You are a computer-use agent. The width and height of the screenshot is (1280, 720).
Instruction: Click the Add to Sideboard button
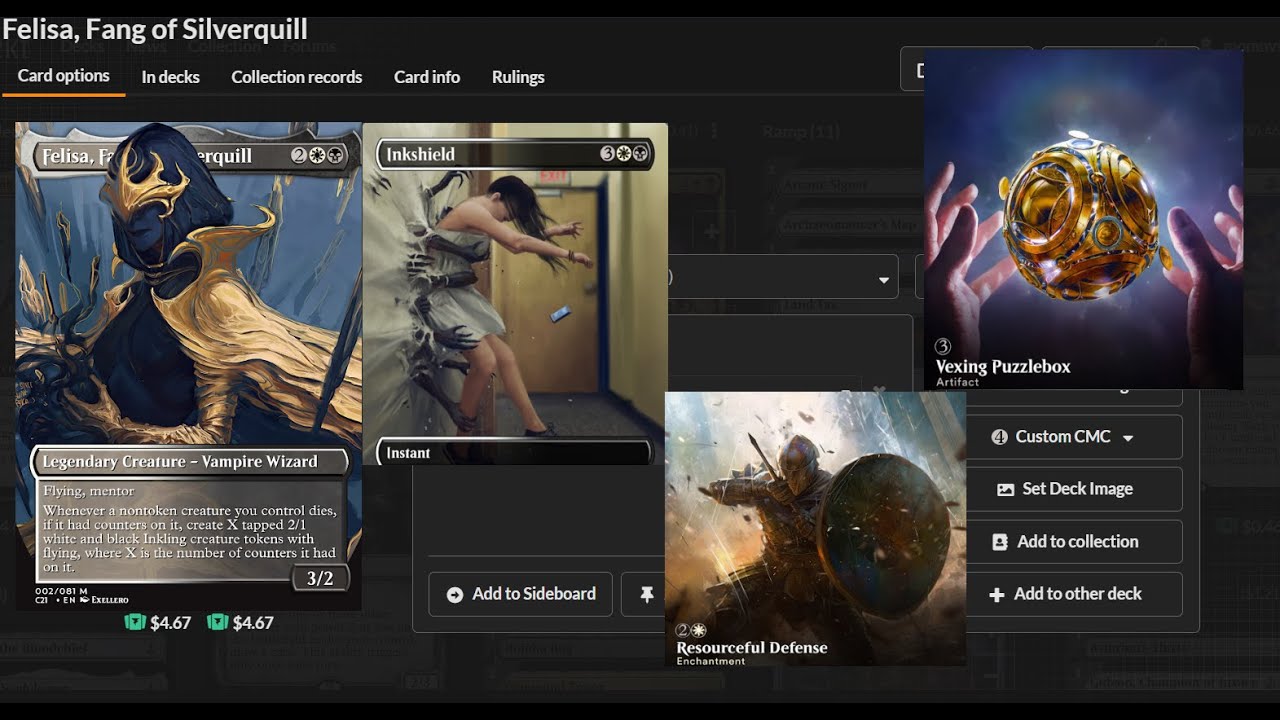tap(520, 594)
